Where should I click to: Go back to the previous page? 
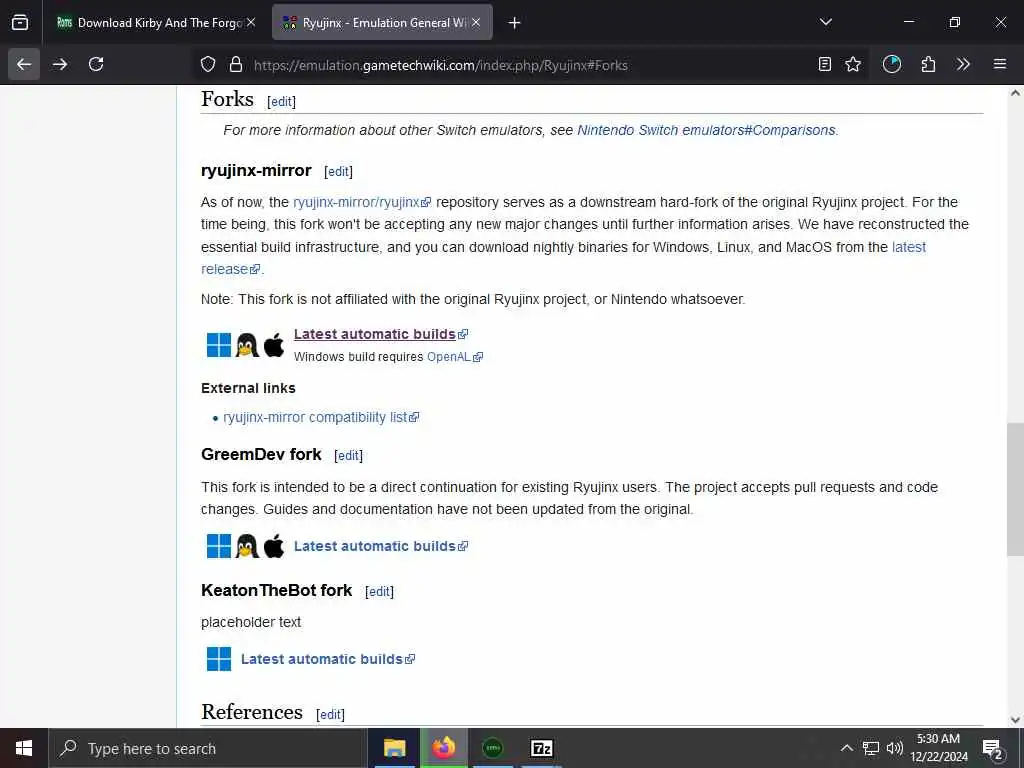click(x=24, y=65)
